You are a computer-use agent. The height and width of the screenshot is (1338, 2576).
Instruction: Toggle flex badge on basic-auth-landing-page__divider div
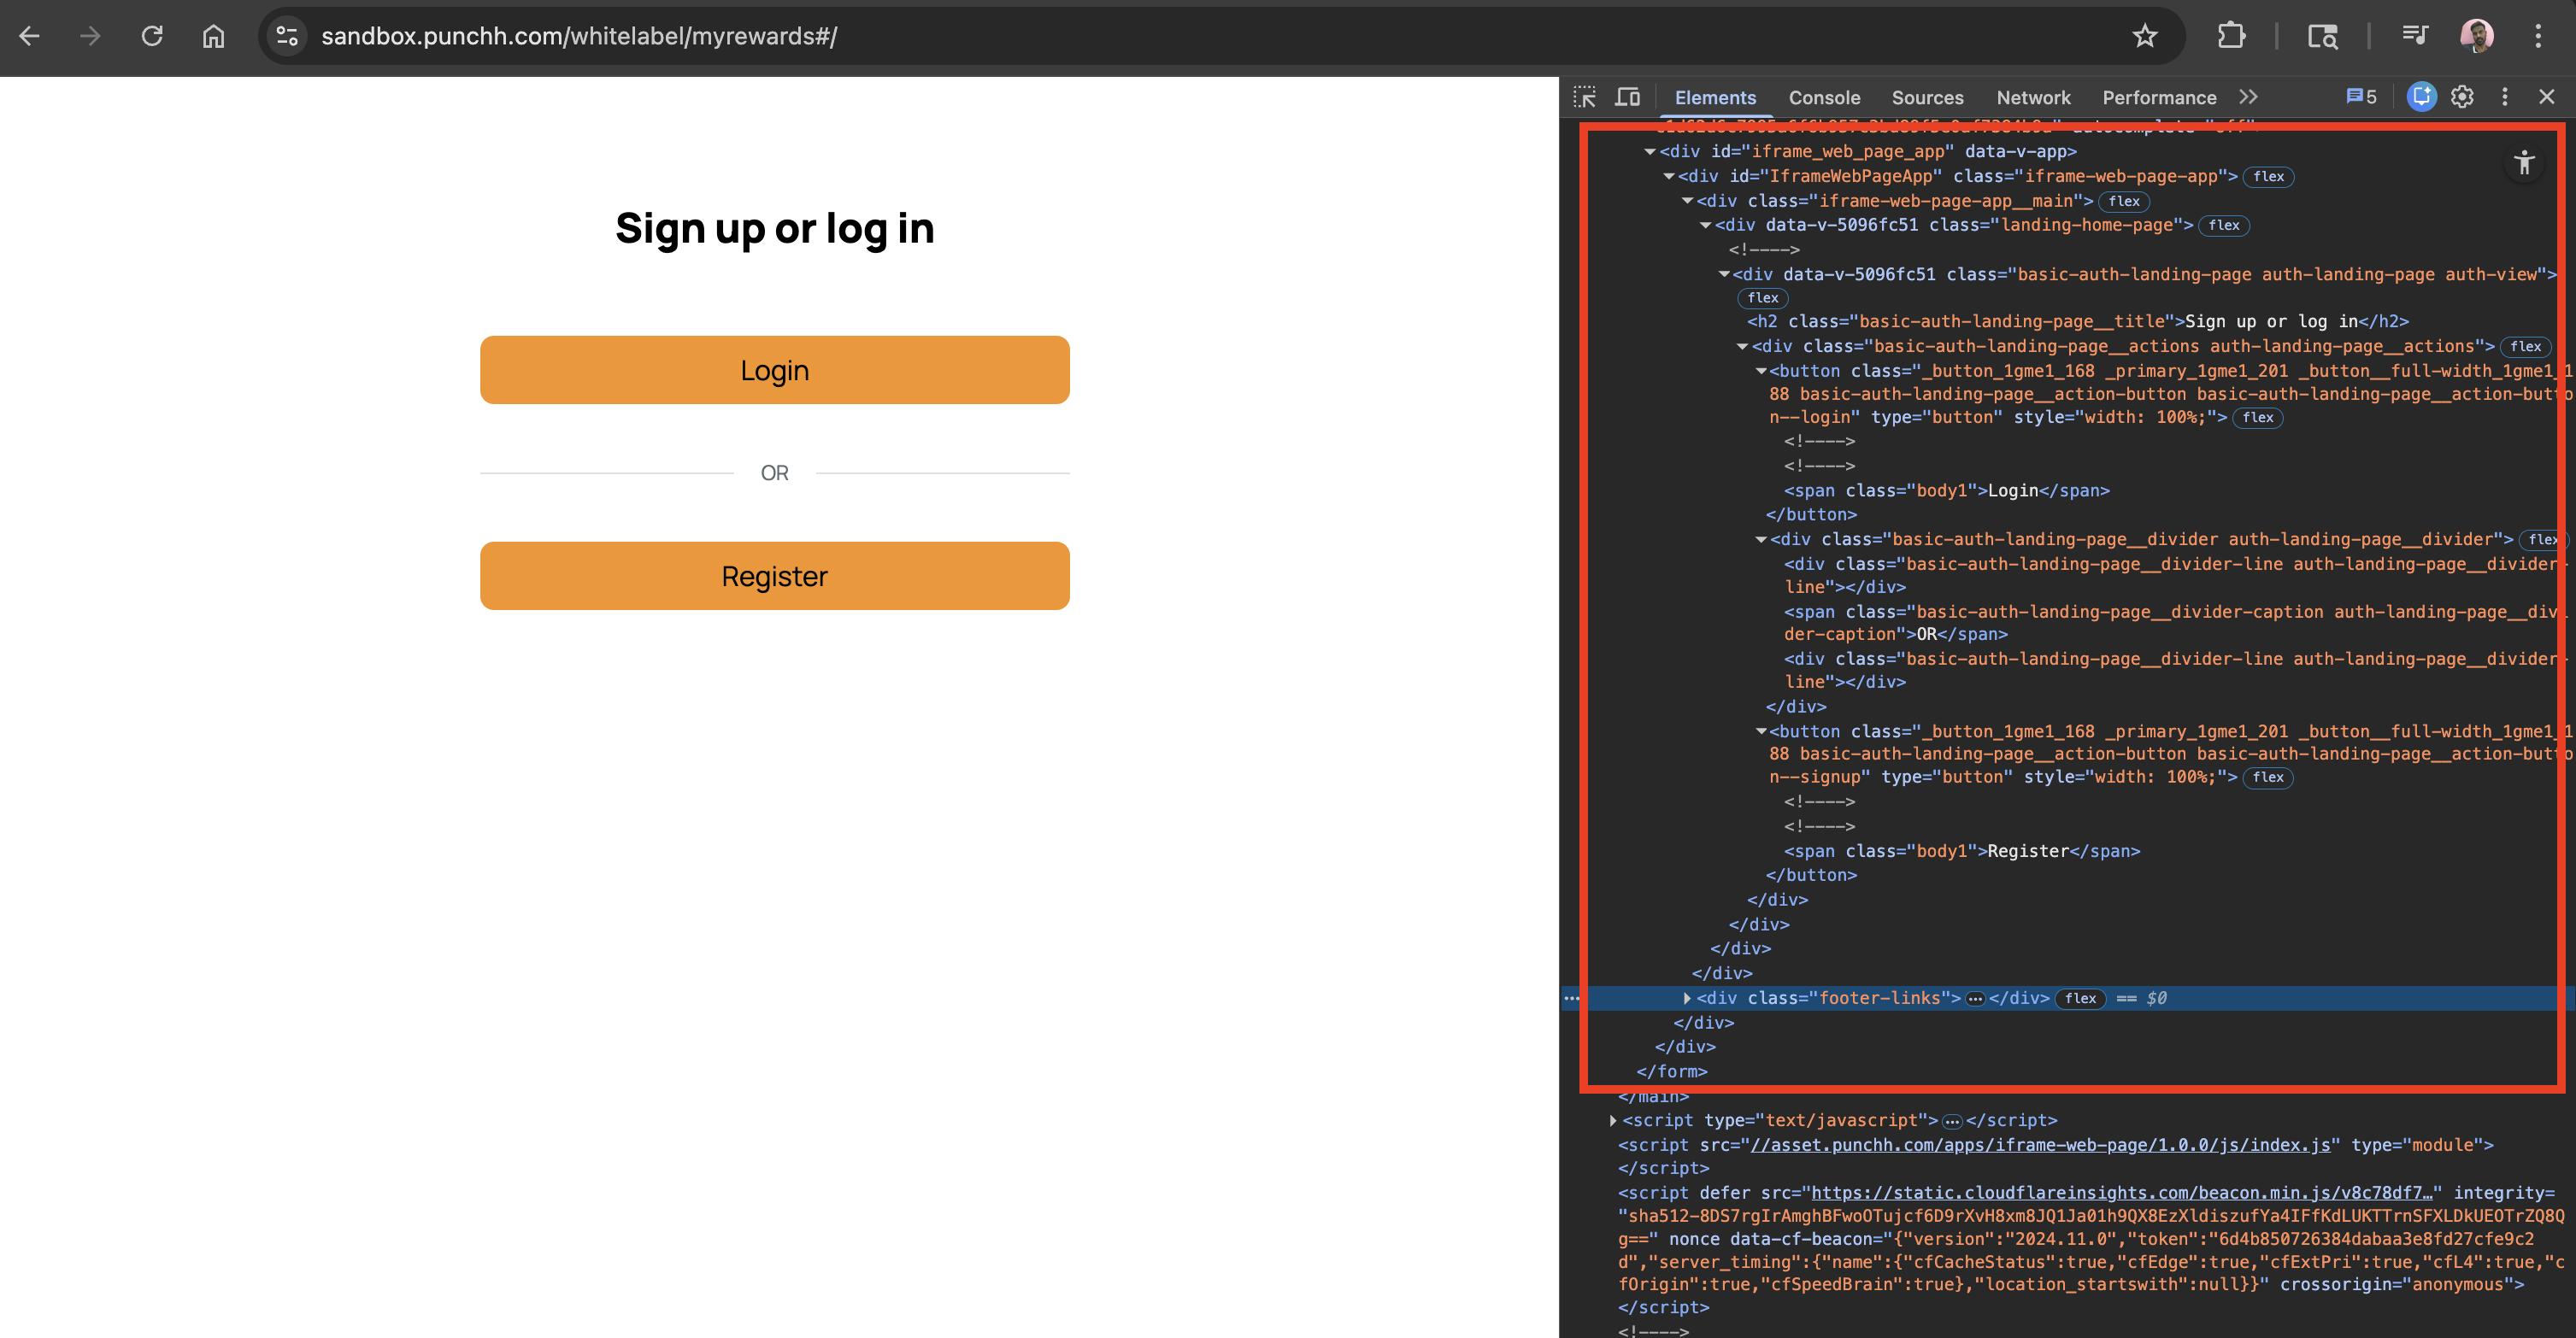2542,540
